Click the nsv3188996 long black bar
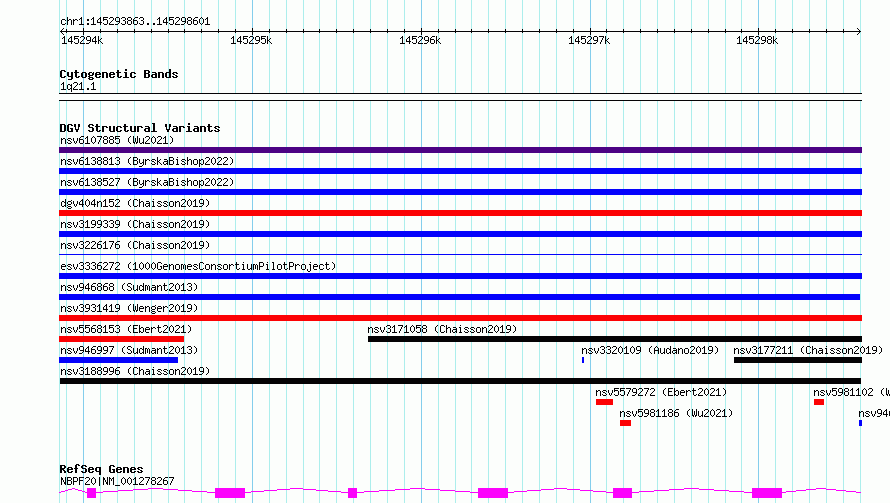The image size is (890, 503). point(460,381)
